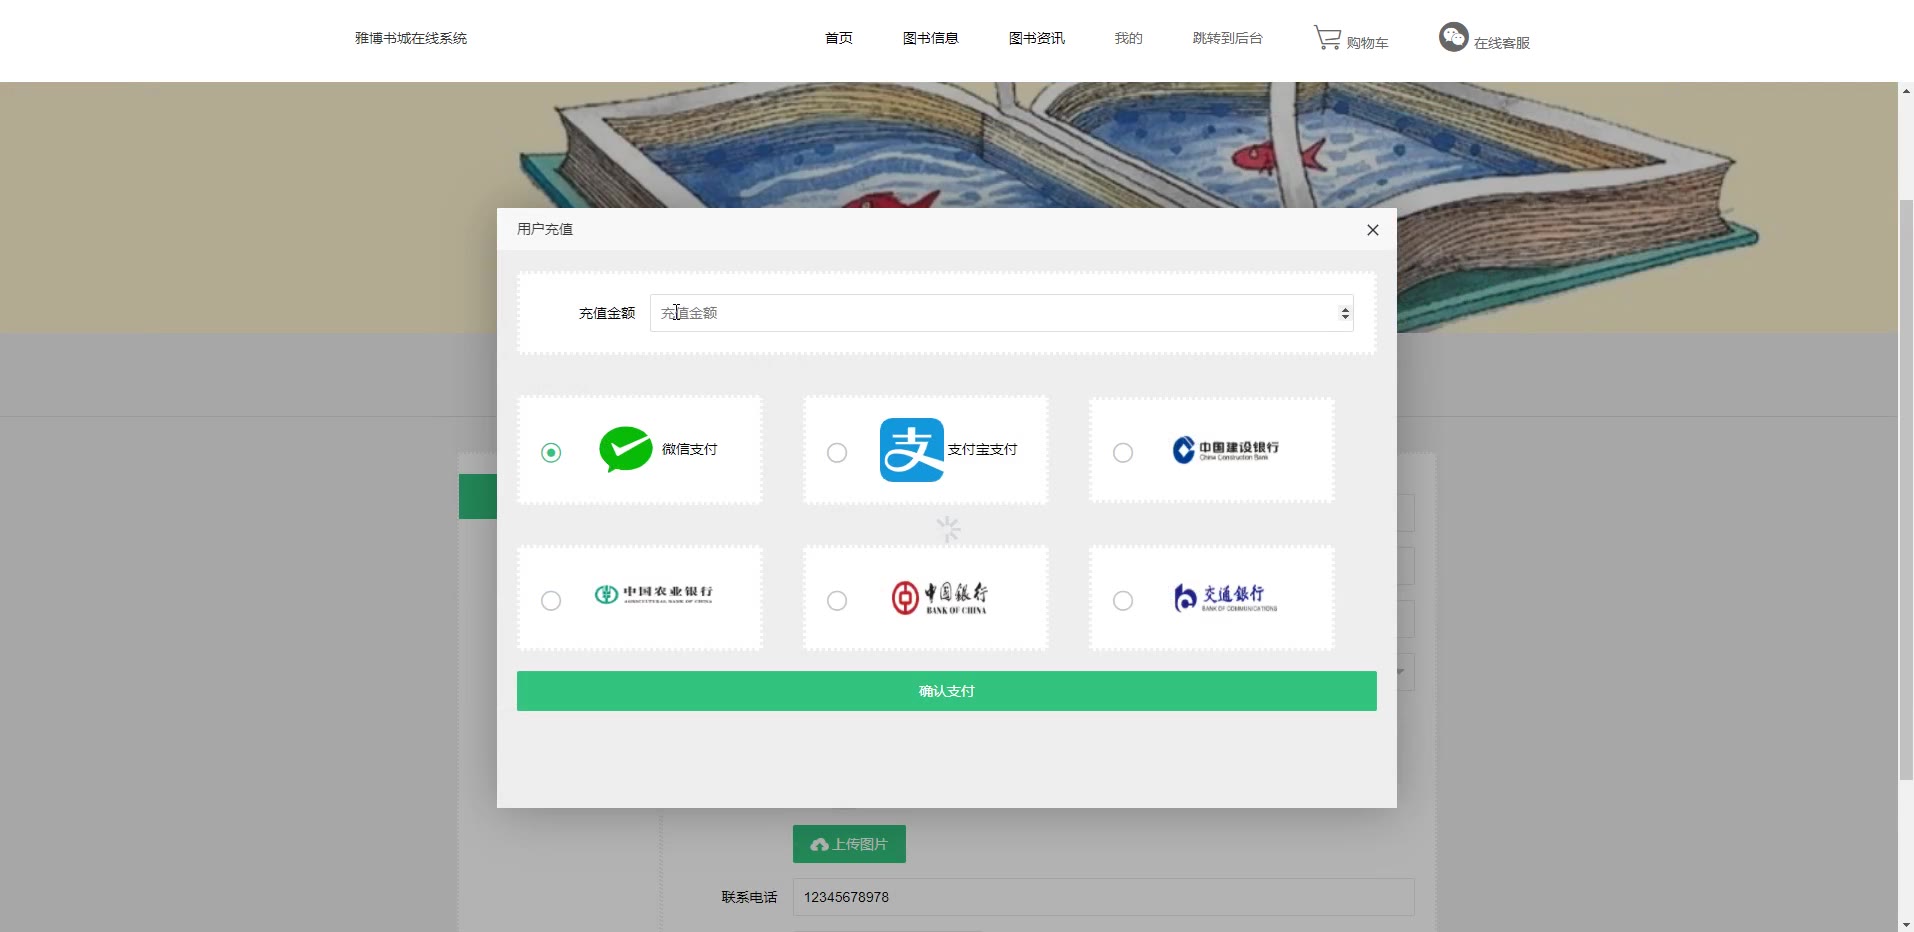Choose the 中国农业银行 radio option

point(551,601)
